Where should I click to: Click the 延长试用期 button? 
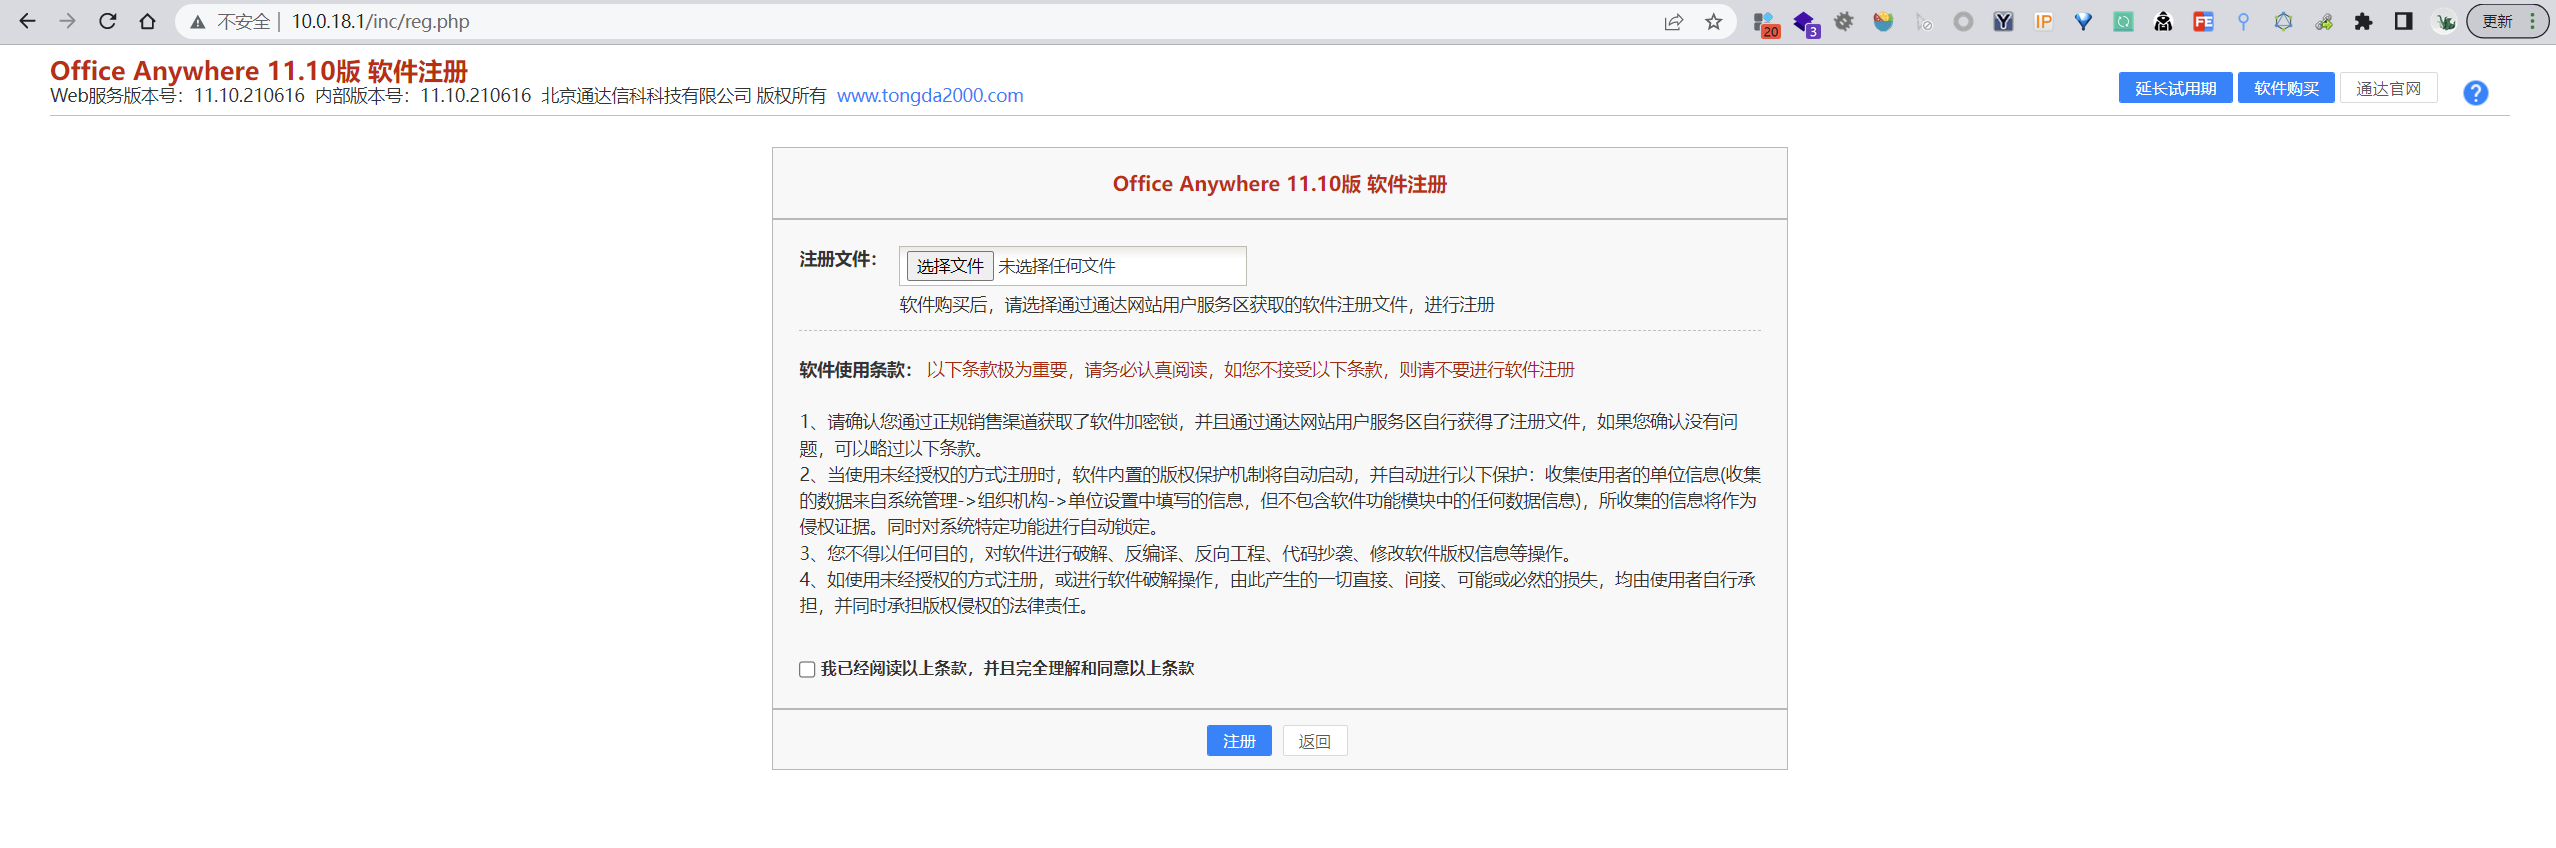click(2175, 88)
